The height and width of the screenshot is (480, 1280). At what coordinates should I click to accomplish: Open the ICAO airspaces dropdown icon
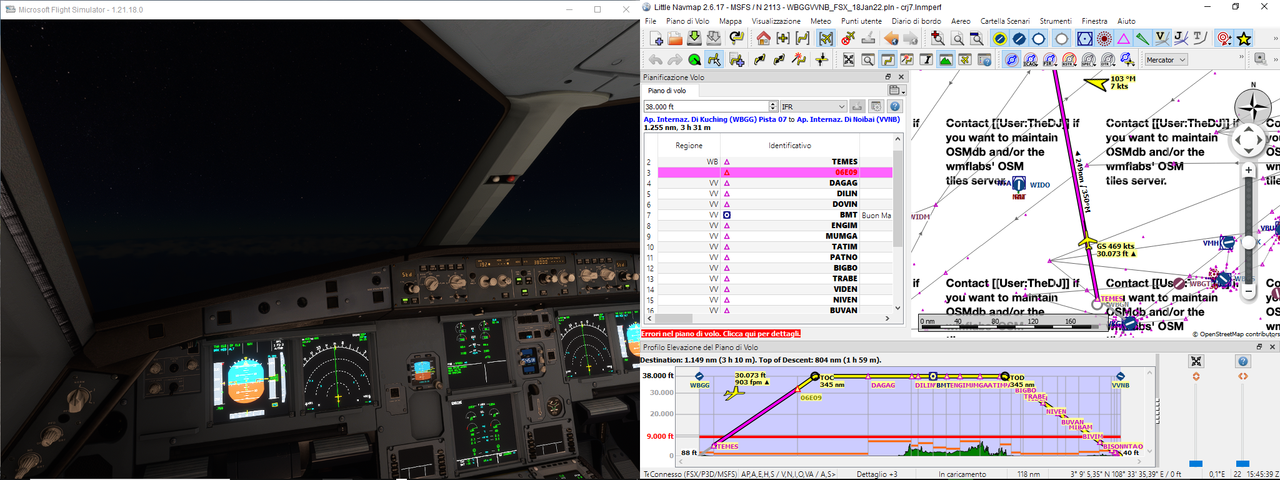[1031, 59]
